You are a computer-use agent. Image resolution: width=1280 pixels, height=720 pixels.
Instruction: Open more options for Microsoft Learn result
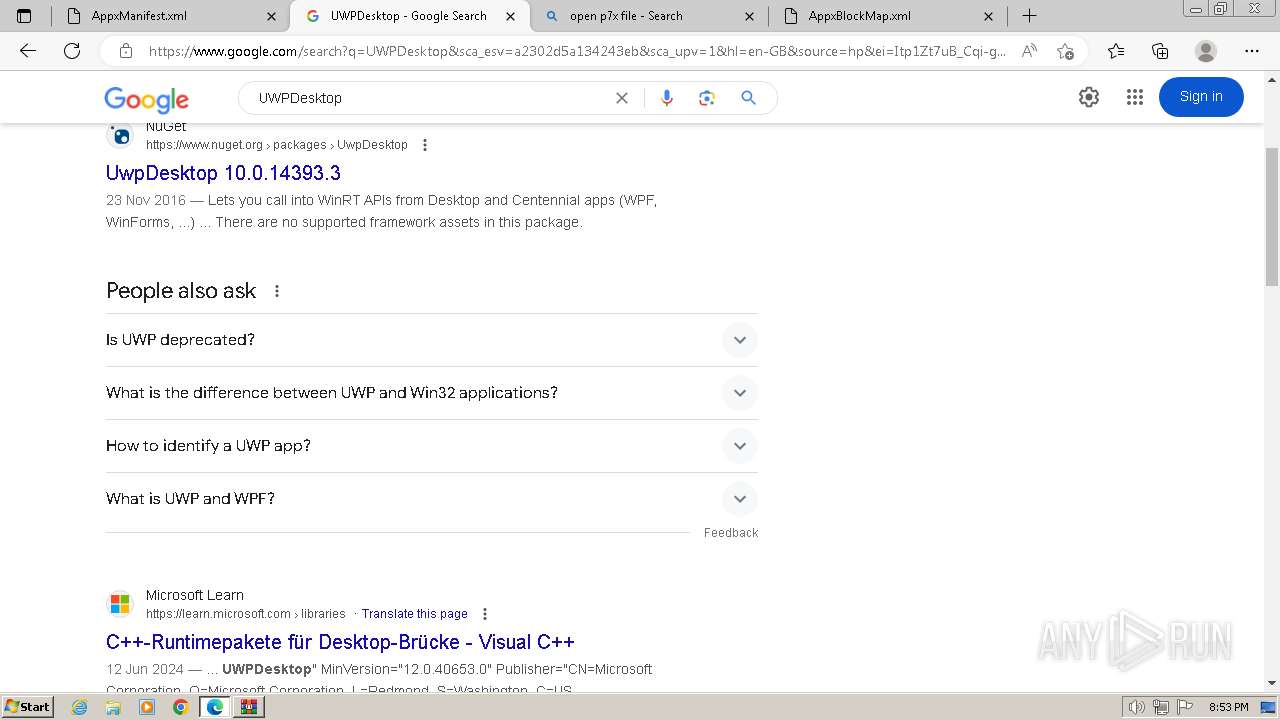tap(485, 614)
